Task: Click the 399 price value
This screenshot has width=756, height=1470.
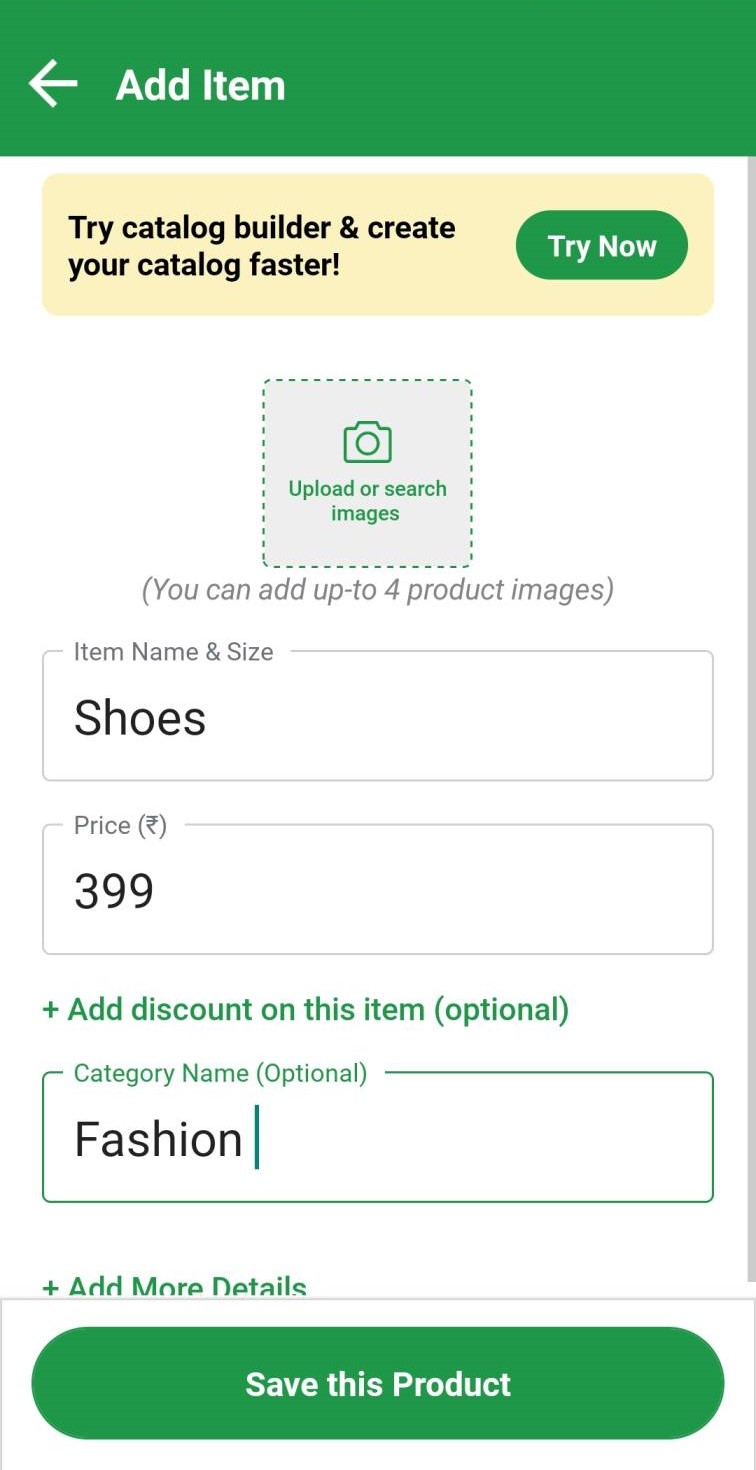Action: (114, 891)
